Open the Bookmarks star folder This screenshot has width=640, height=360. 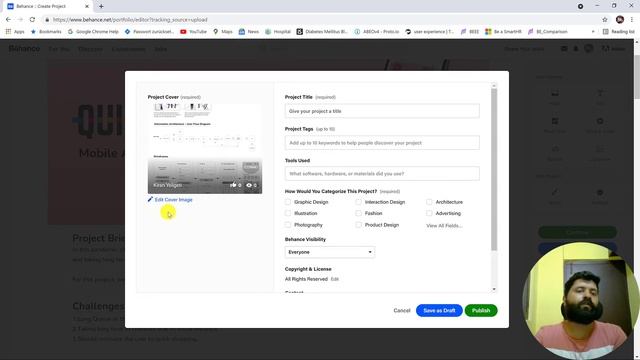pos(46,31)
